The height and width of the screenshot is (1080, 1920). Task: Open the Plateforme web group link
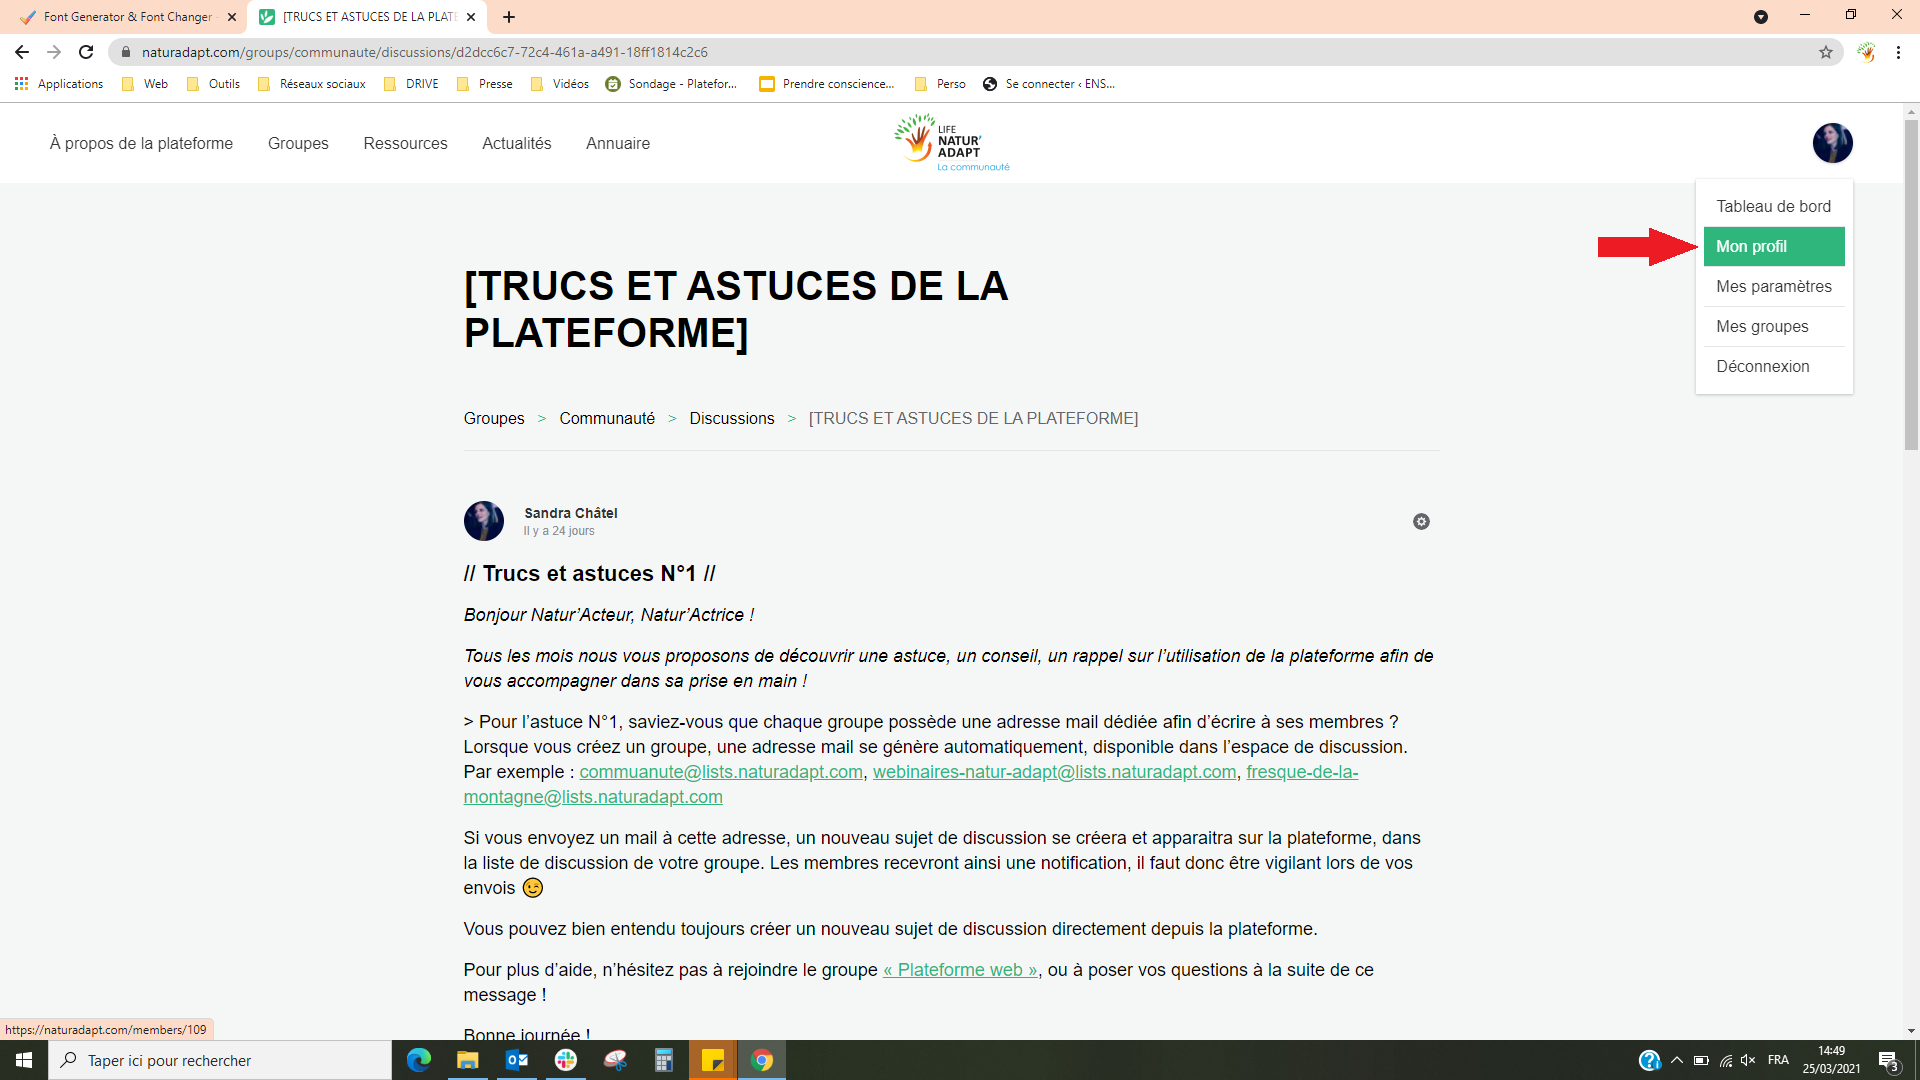(960, 970)
